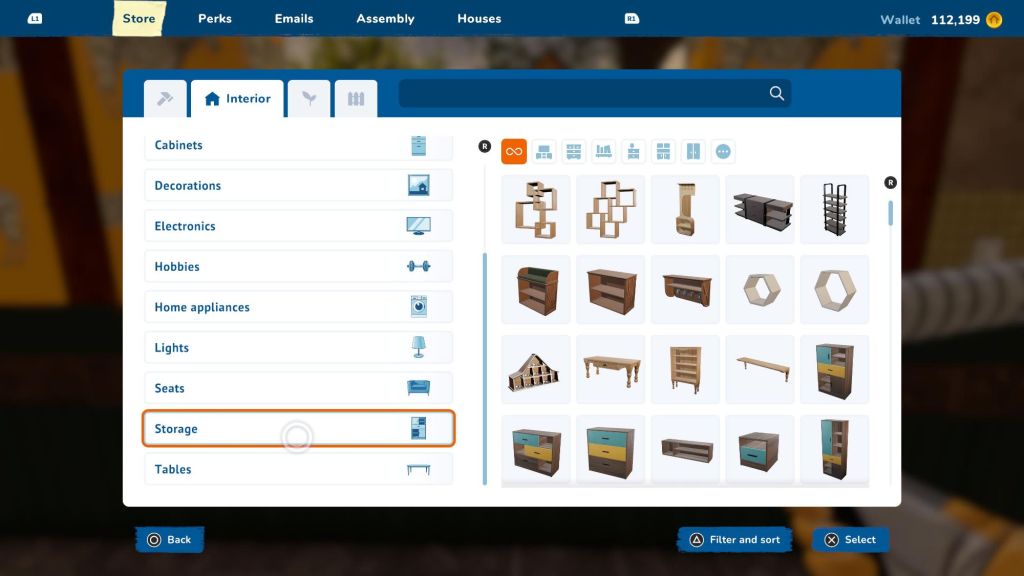Switch to the garden plant tab
The width and height of the screenshot is (1024, 576).
tap(309, 99)
